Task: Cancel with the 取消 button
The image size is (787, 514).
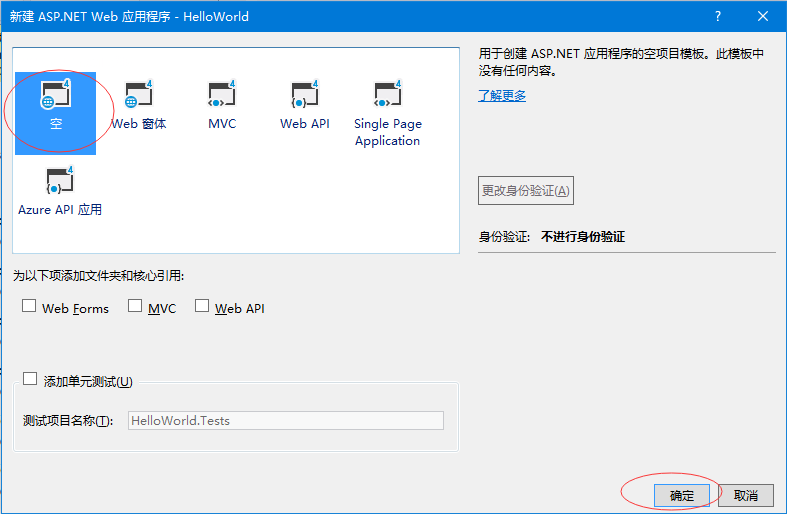Action: [x=746, y=496]
